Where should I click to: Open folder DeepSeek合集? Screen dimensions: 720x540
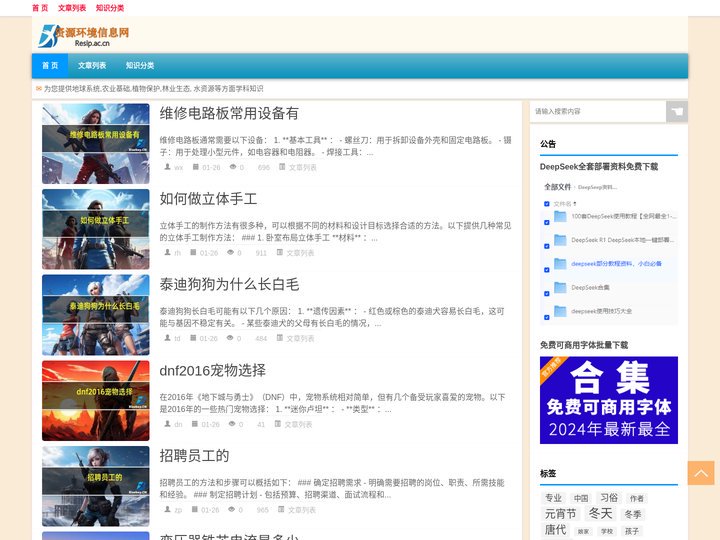[x=590, y=288]
